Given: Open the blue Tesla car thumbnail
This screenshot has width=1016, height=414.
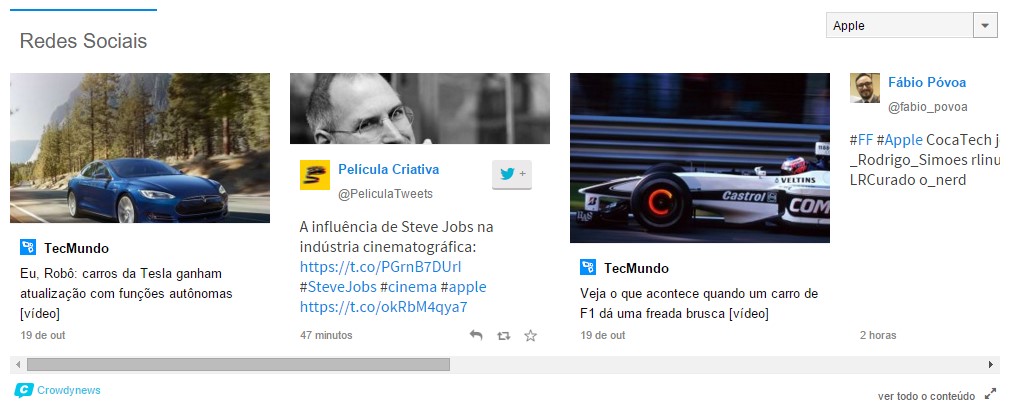Looking at the screenshot, I should pos(140,148).
